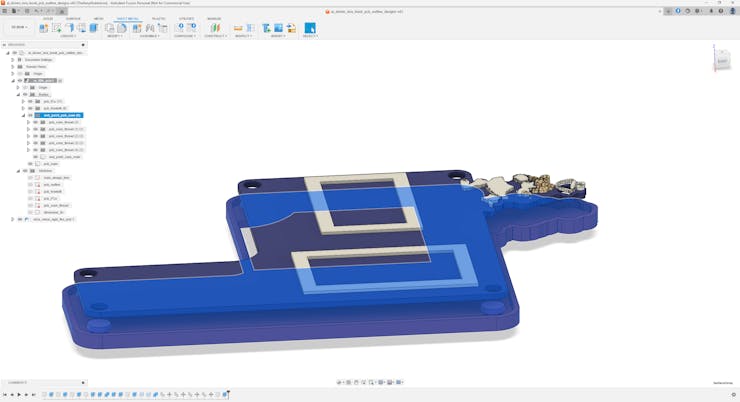Click the Measure icon in the Inspect group

[238, 28]
